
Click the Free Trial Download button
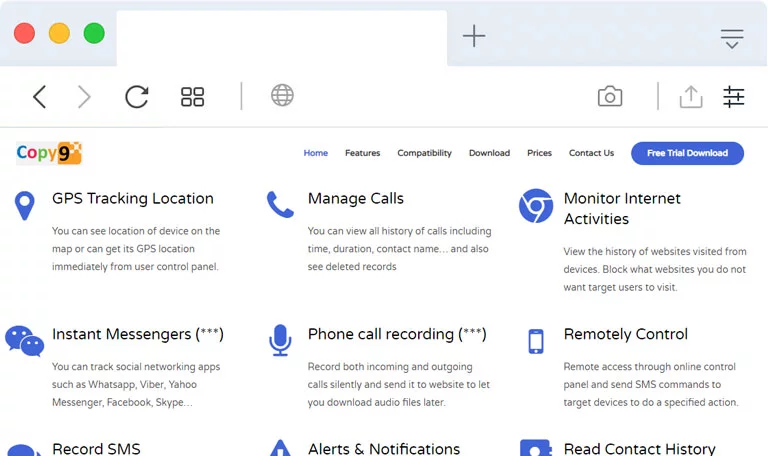pyautogui.click(x=687, y=153)
